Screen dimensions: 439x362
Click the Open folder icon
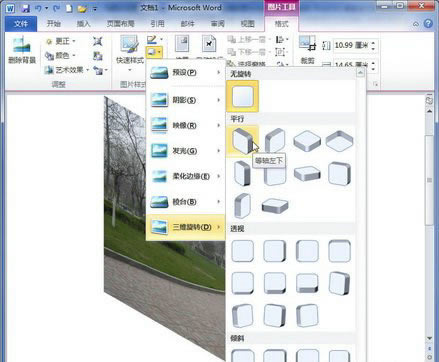82,8
